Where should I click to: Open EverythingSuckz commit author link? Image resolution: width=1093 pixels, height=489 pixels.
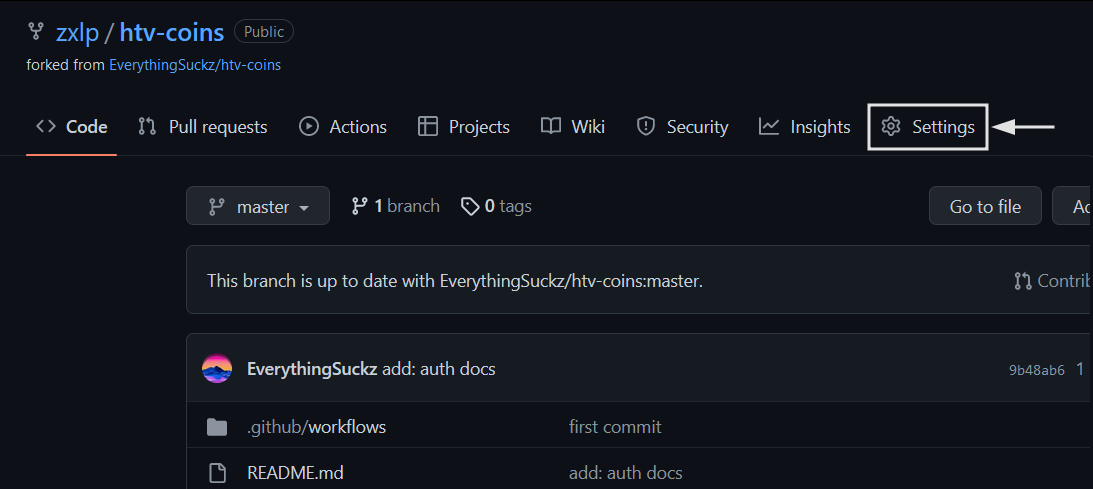pos(312,368)
